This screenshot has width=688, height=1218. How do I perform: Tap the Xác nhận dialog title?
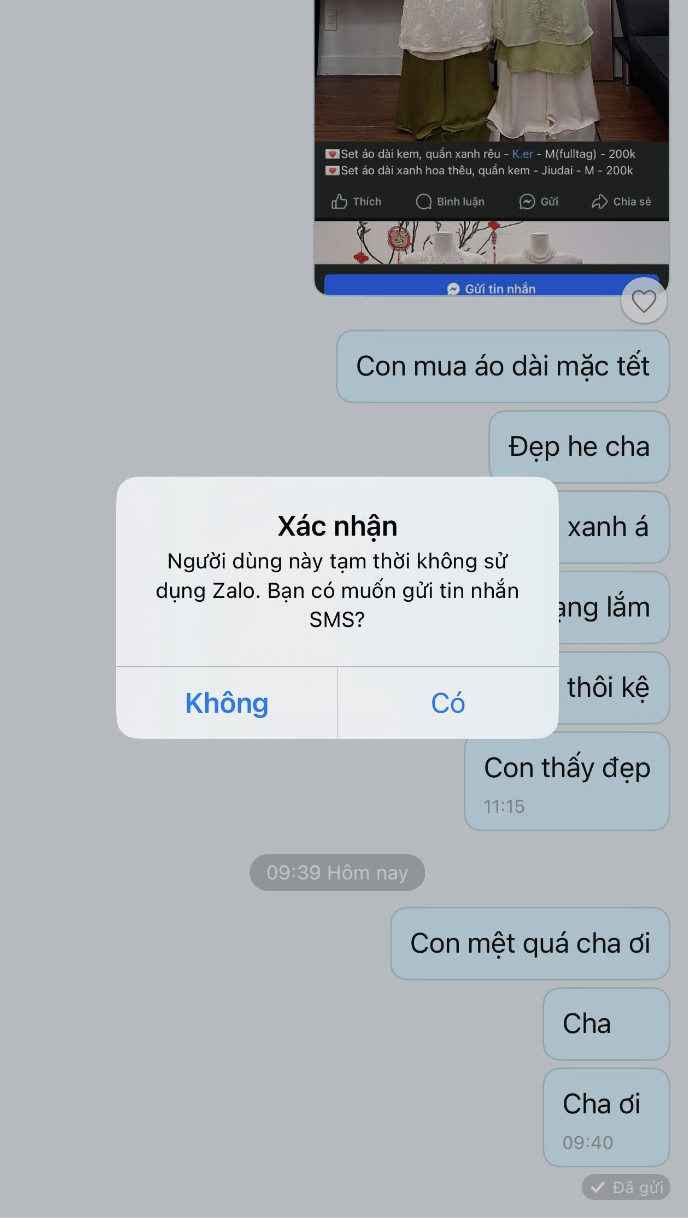click(337, 526)
